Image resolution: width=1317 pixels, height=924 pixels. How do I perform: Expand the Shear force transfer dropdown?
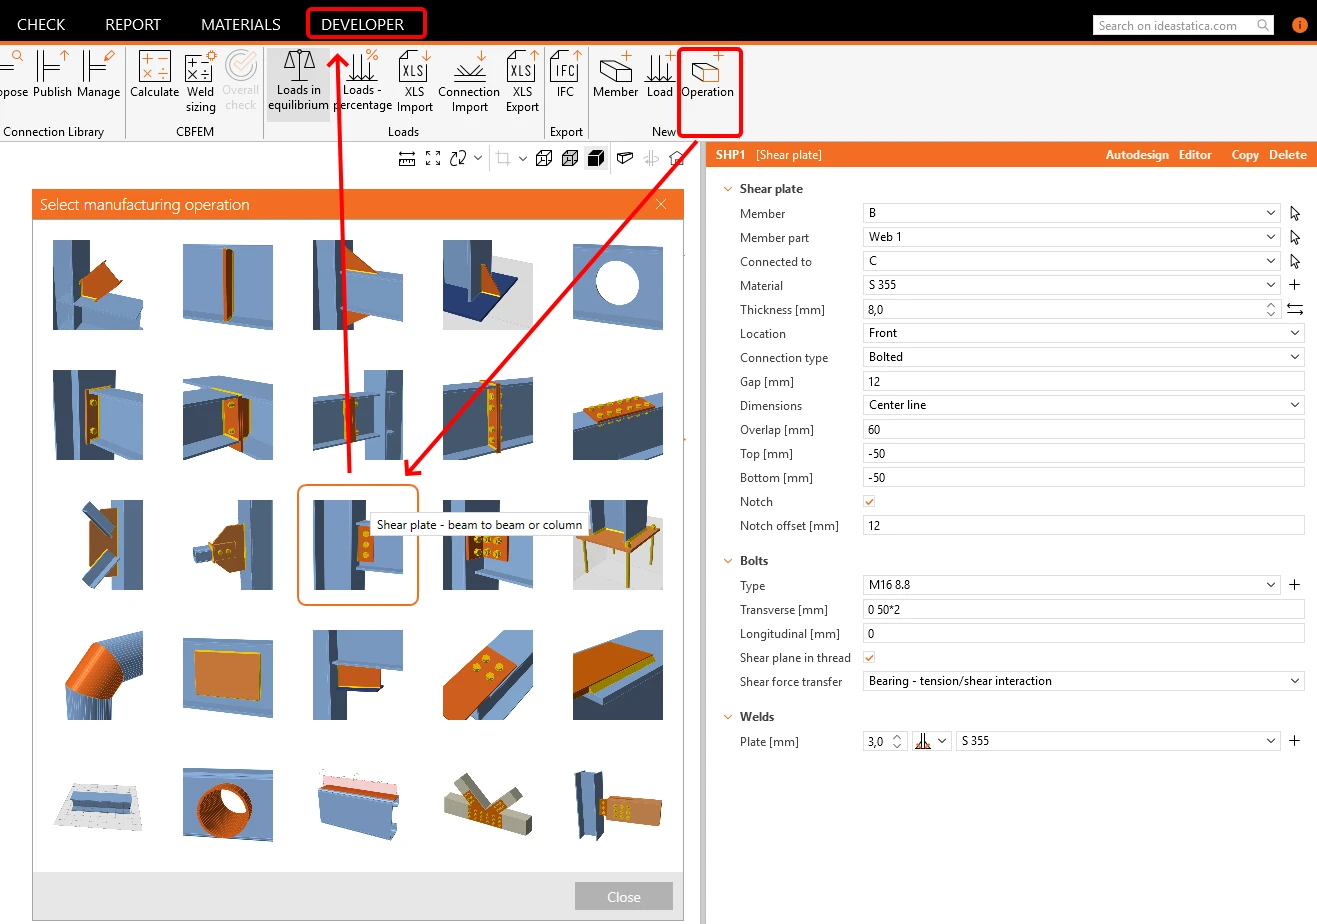click(1083, 681)
